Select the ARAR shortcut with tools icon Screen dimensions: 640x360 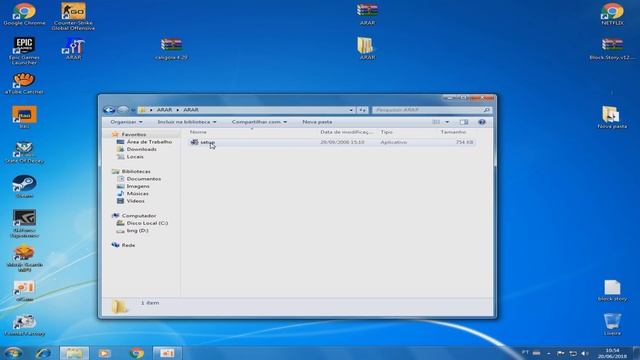point(73,49)
